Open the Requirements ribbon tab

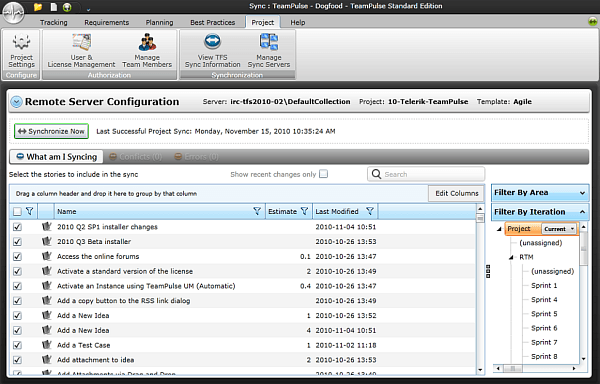pos(107,23)
